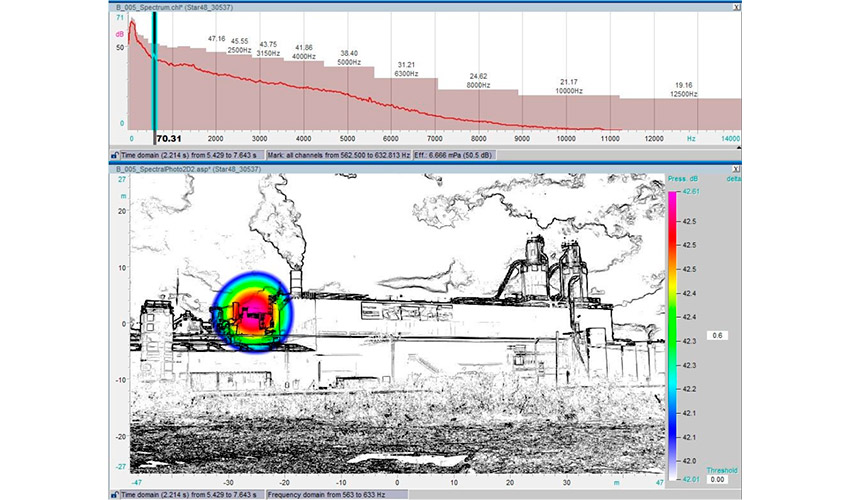
Task: Click the 12500Hz band label in spectrum
Action: [x=684, y=95]
